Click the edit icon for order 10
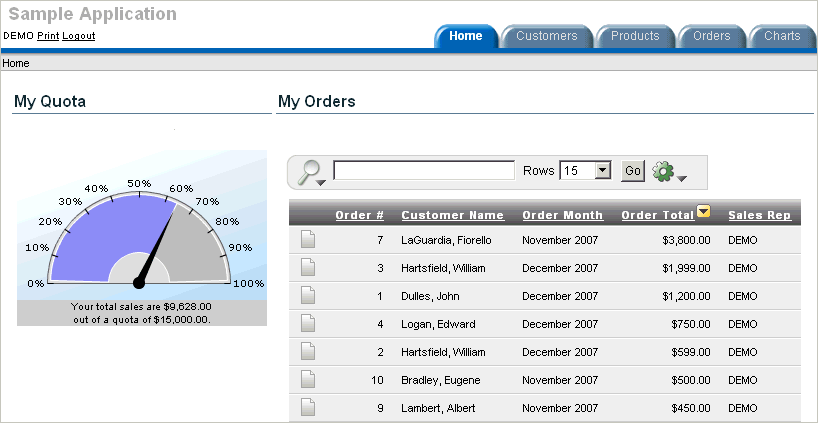This screenshot has width=818, height=423. click(x=308, y=380)
